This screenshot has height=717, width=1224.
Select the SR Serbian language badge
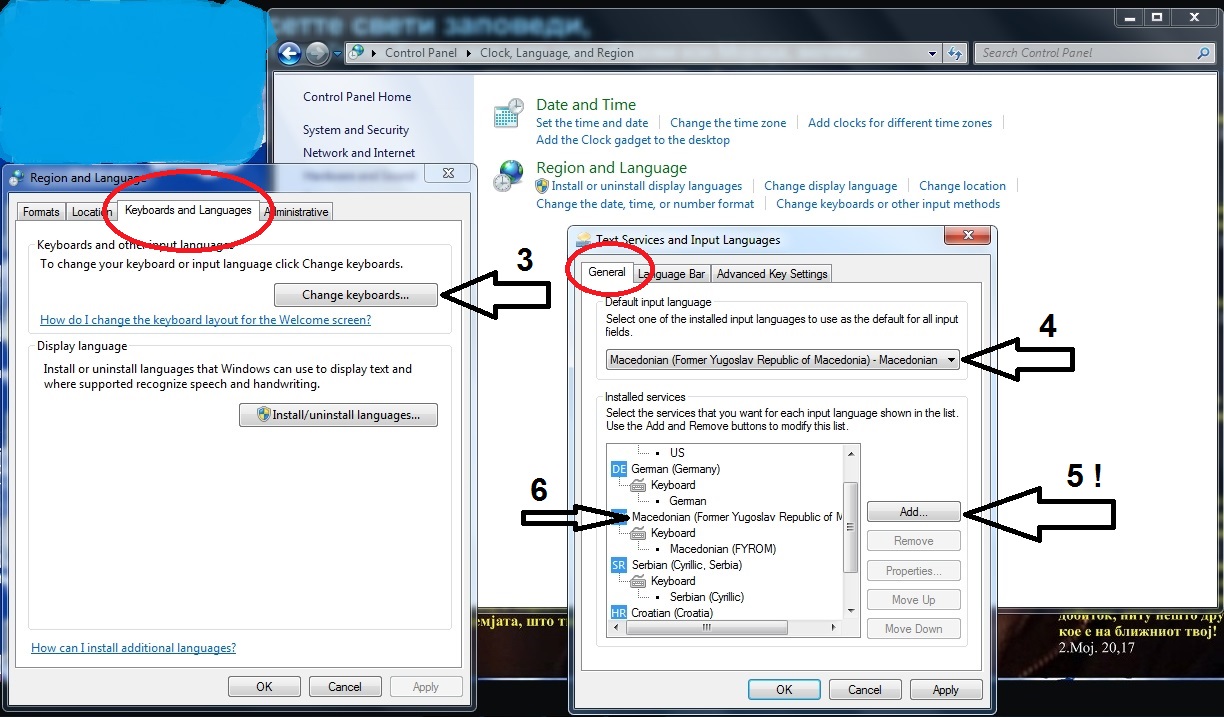pos(618,565)
